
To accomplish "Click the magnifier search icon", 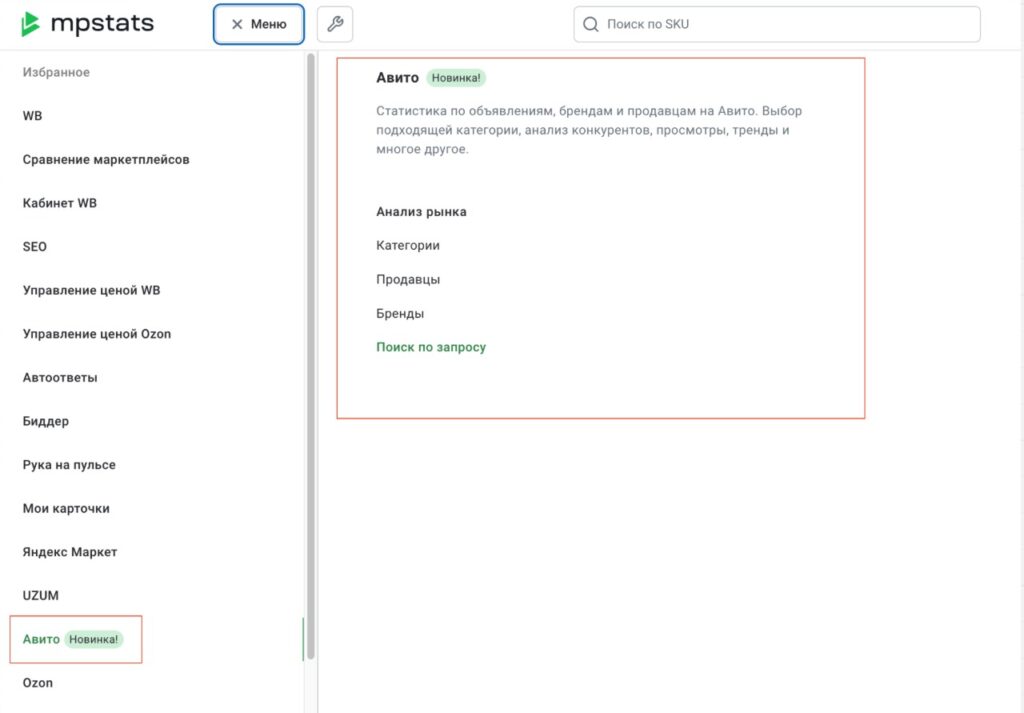I will pos(591,24).
